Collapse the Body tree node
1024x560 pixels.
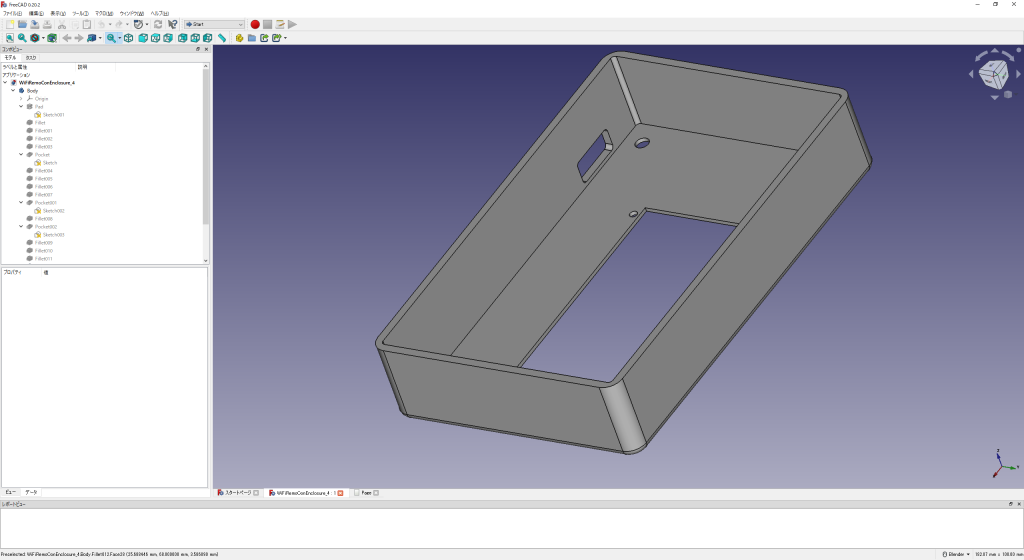coord(13,91)
